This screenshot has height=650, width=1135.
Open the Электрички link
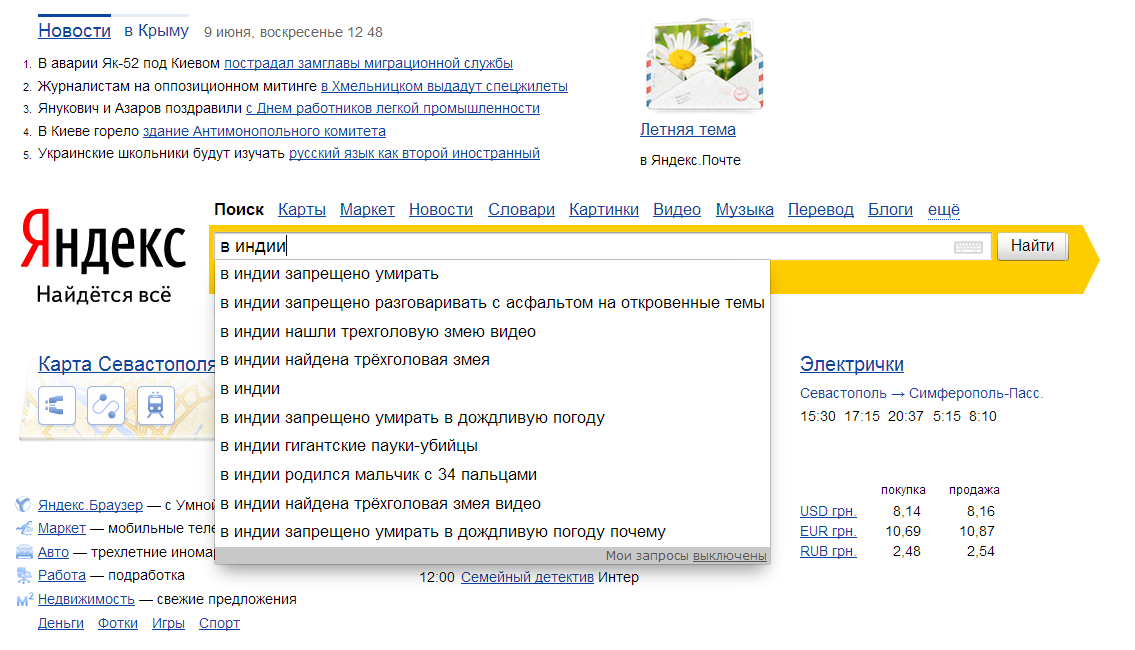point(852,364)
